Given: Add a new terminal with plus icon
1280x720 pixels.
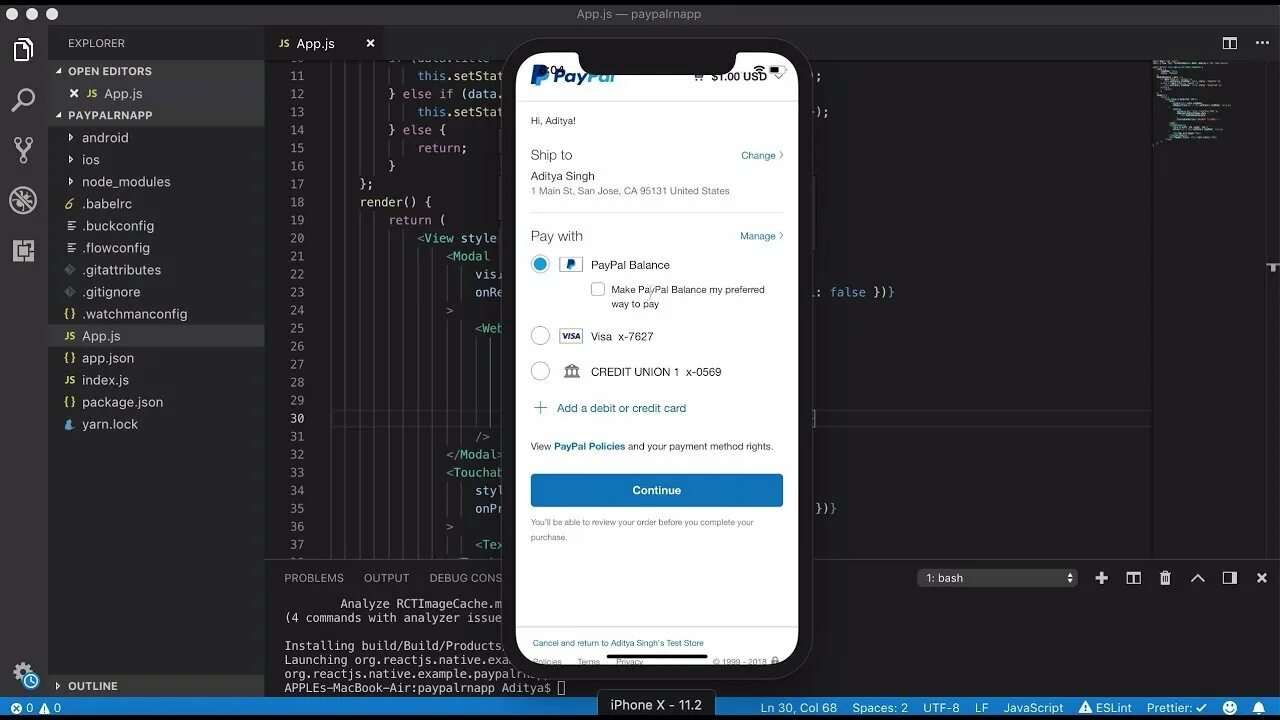Looking at the screenshot, I should click(1101, 578).
